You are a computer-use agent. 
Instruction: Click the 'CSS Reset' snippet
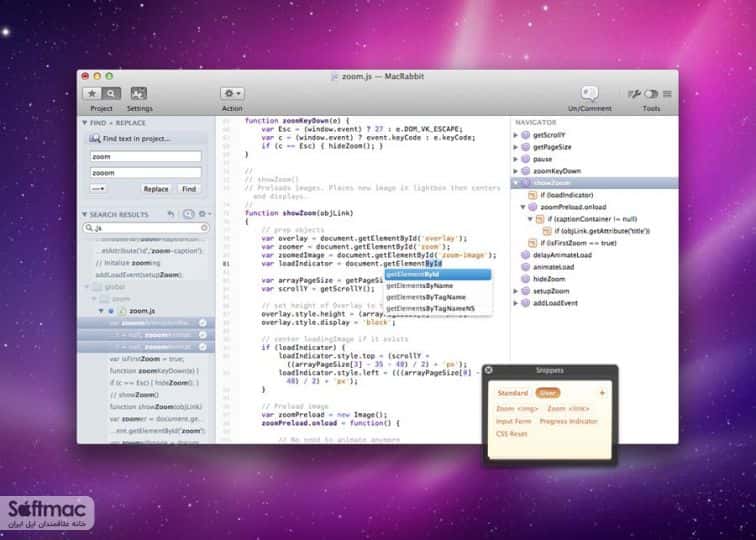tap(512, 434)
